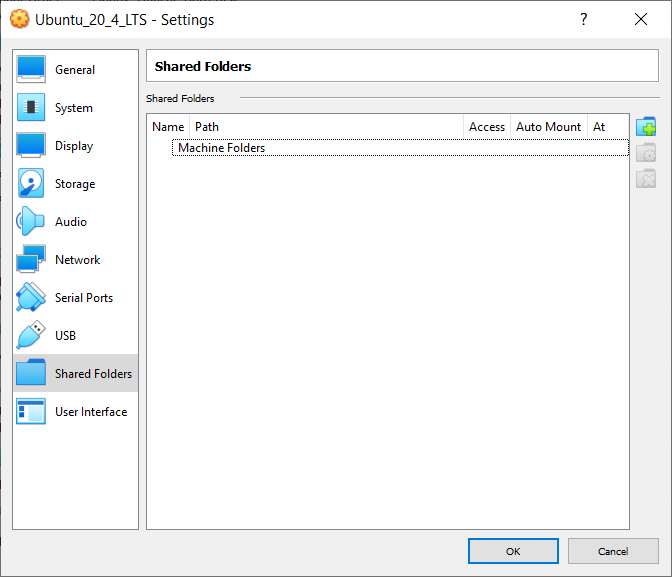The width and height of the screenshot is (672, 577).
Task: Click the Name column header
Action: [x=168, y=127]
